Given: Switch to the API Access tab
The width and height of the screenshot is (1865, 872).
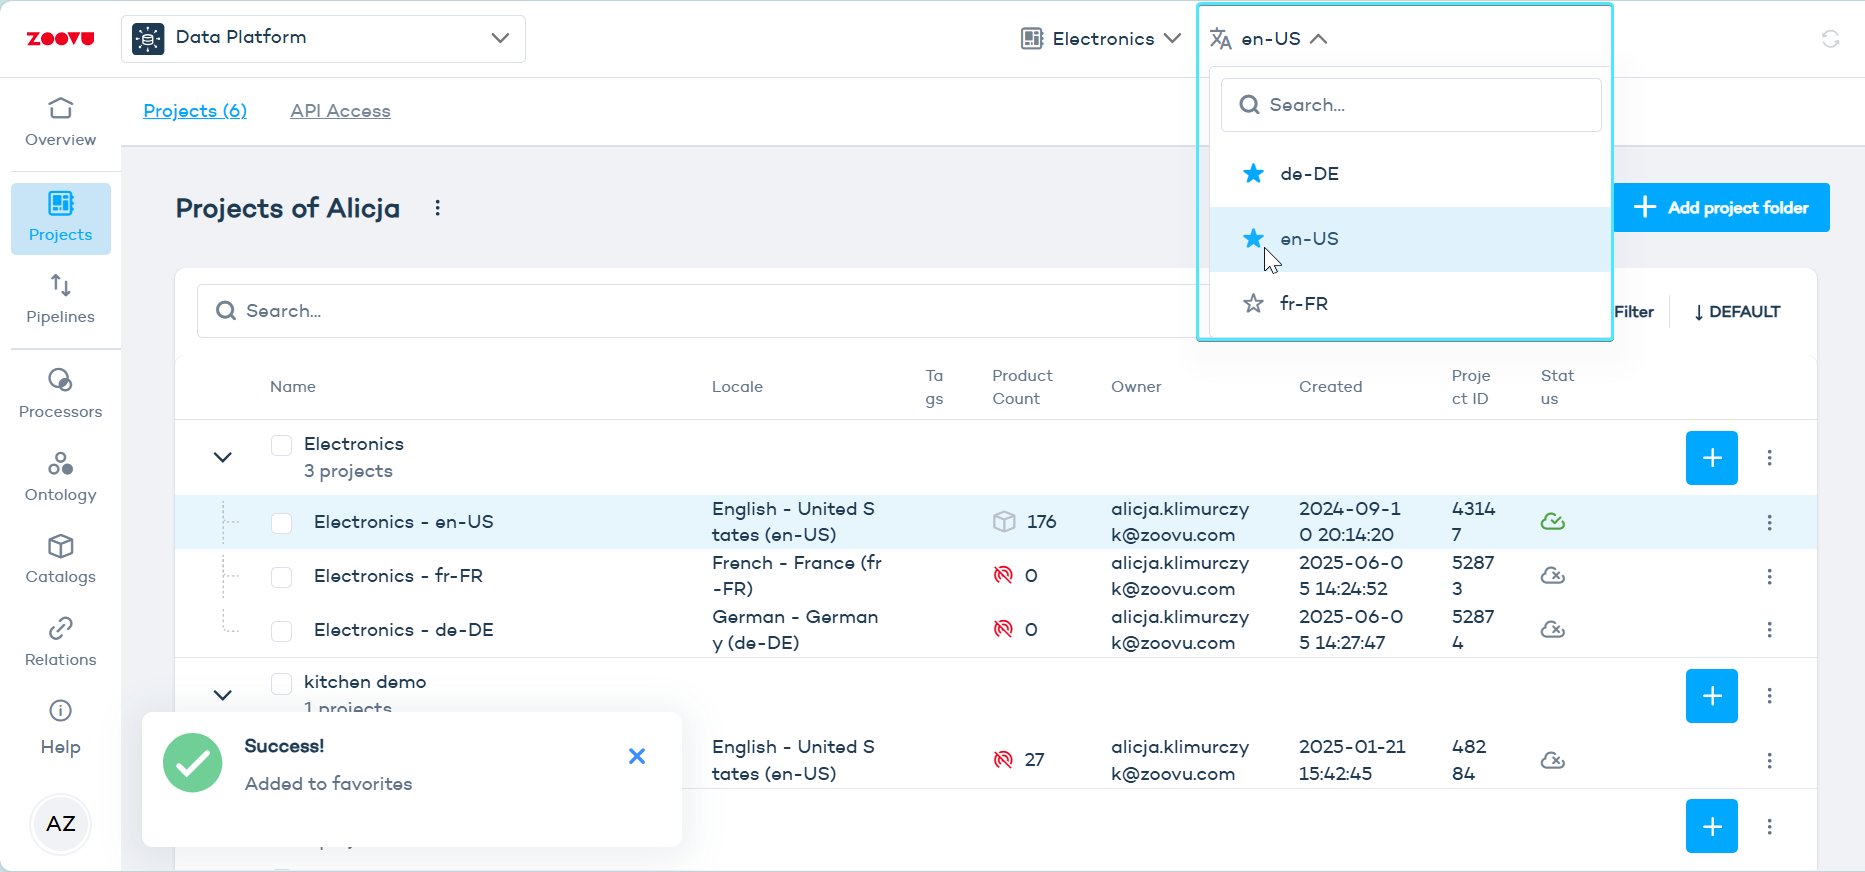Looking at the screenshot, I should click(x=340, y=111).
